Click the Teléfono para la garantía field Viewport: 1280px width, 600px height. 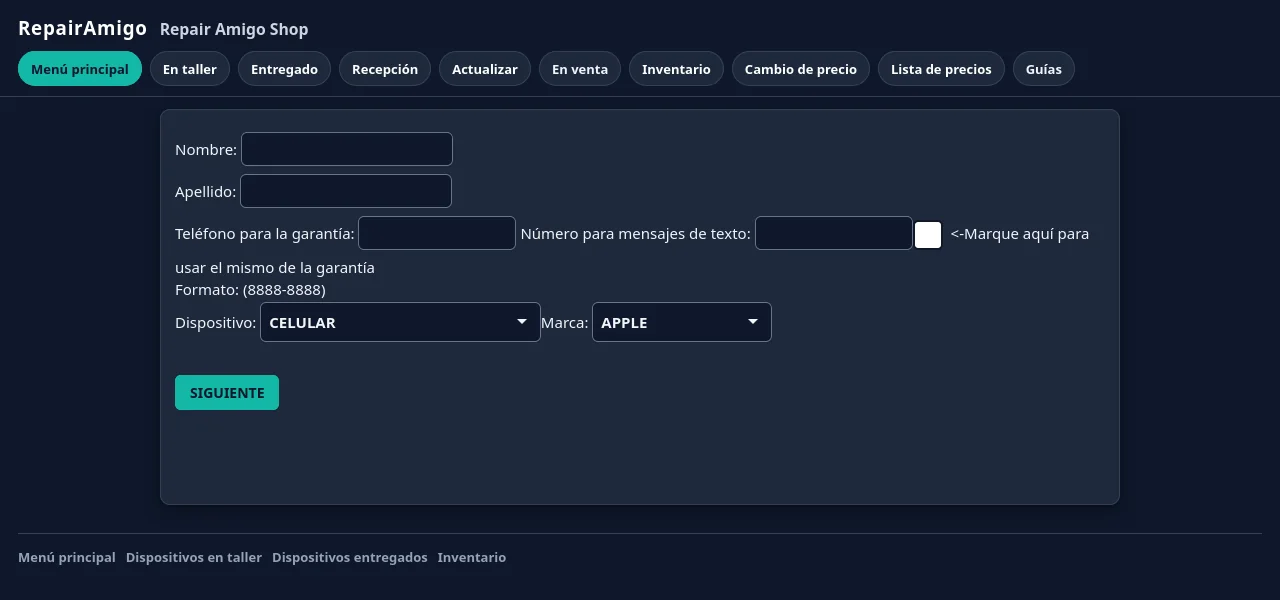[437, 233]
